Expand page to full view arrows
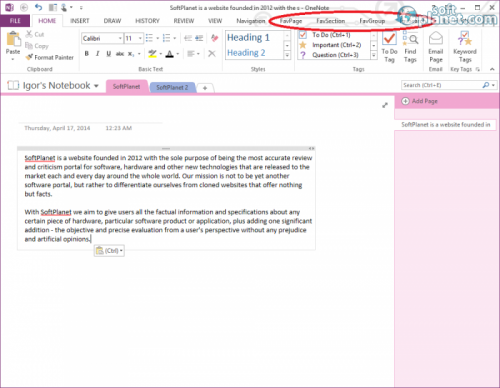Viewport: 500px width, 388px height. (x=385, y=105)
